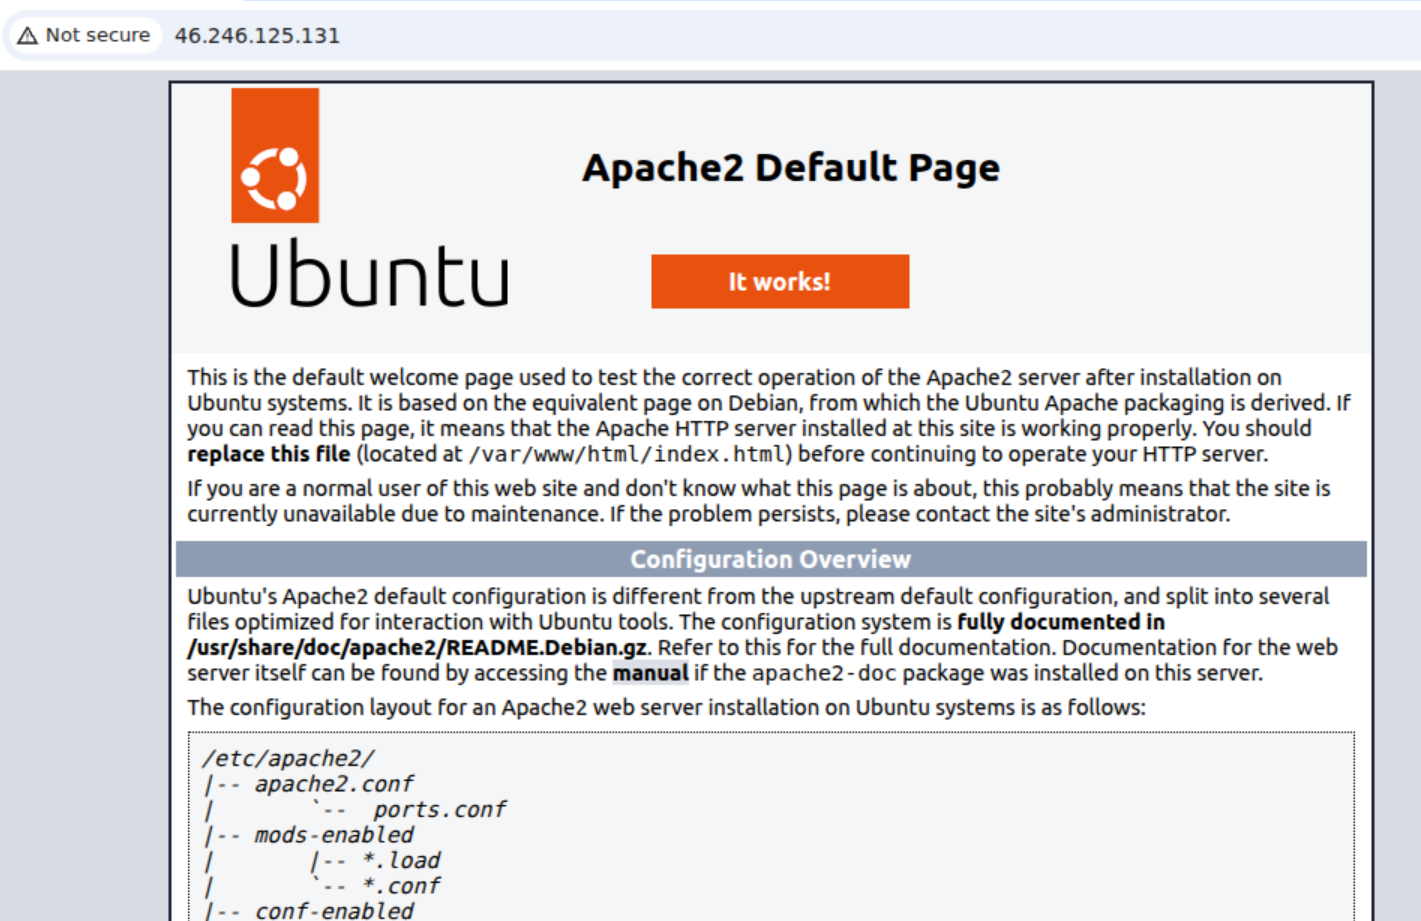Screen dimensions: 1421x921
Task: Open the 'manual' documentation link
Action: point(650,673)
